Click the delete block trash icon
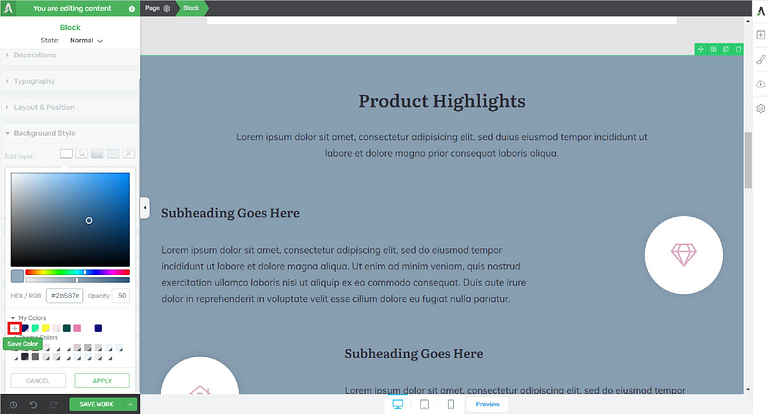 pos(738,49)
